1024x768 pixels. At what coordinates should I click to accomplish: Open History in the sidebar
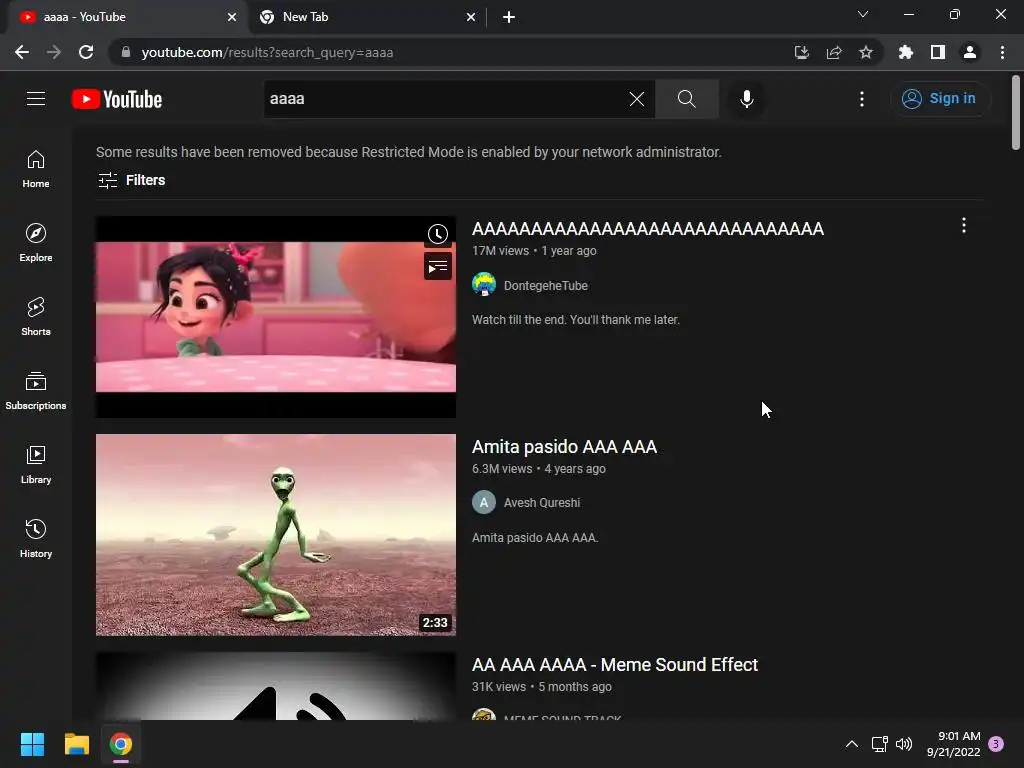click(x=36, y=539)
